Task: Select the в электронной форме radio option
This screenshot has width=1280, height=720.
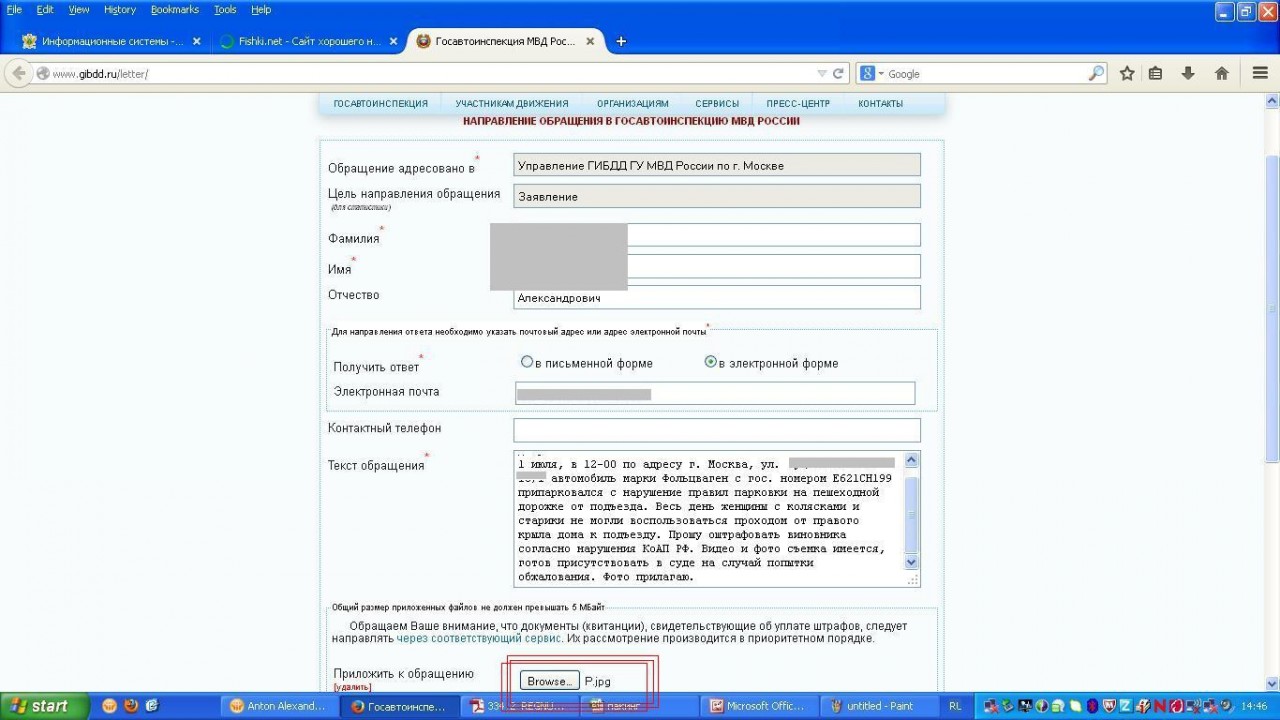Action: (x=710, y=362)
